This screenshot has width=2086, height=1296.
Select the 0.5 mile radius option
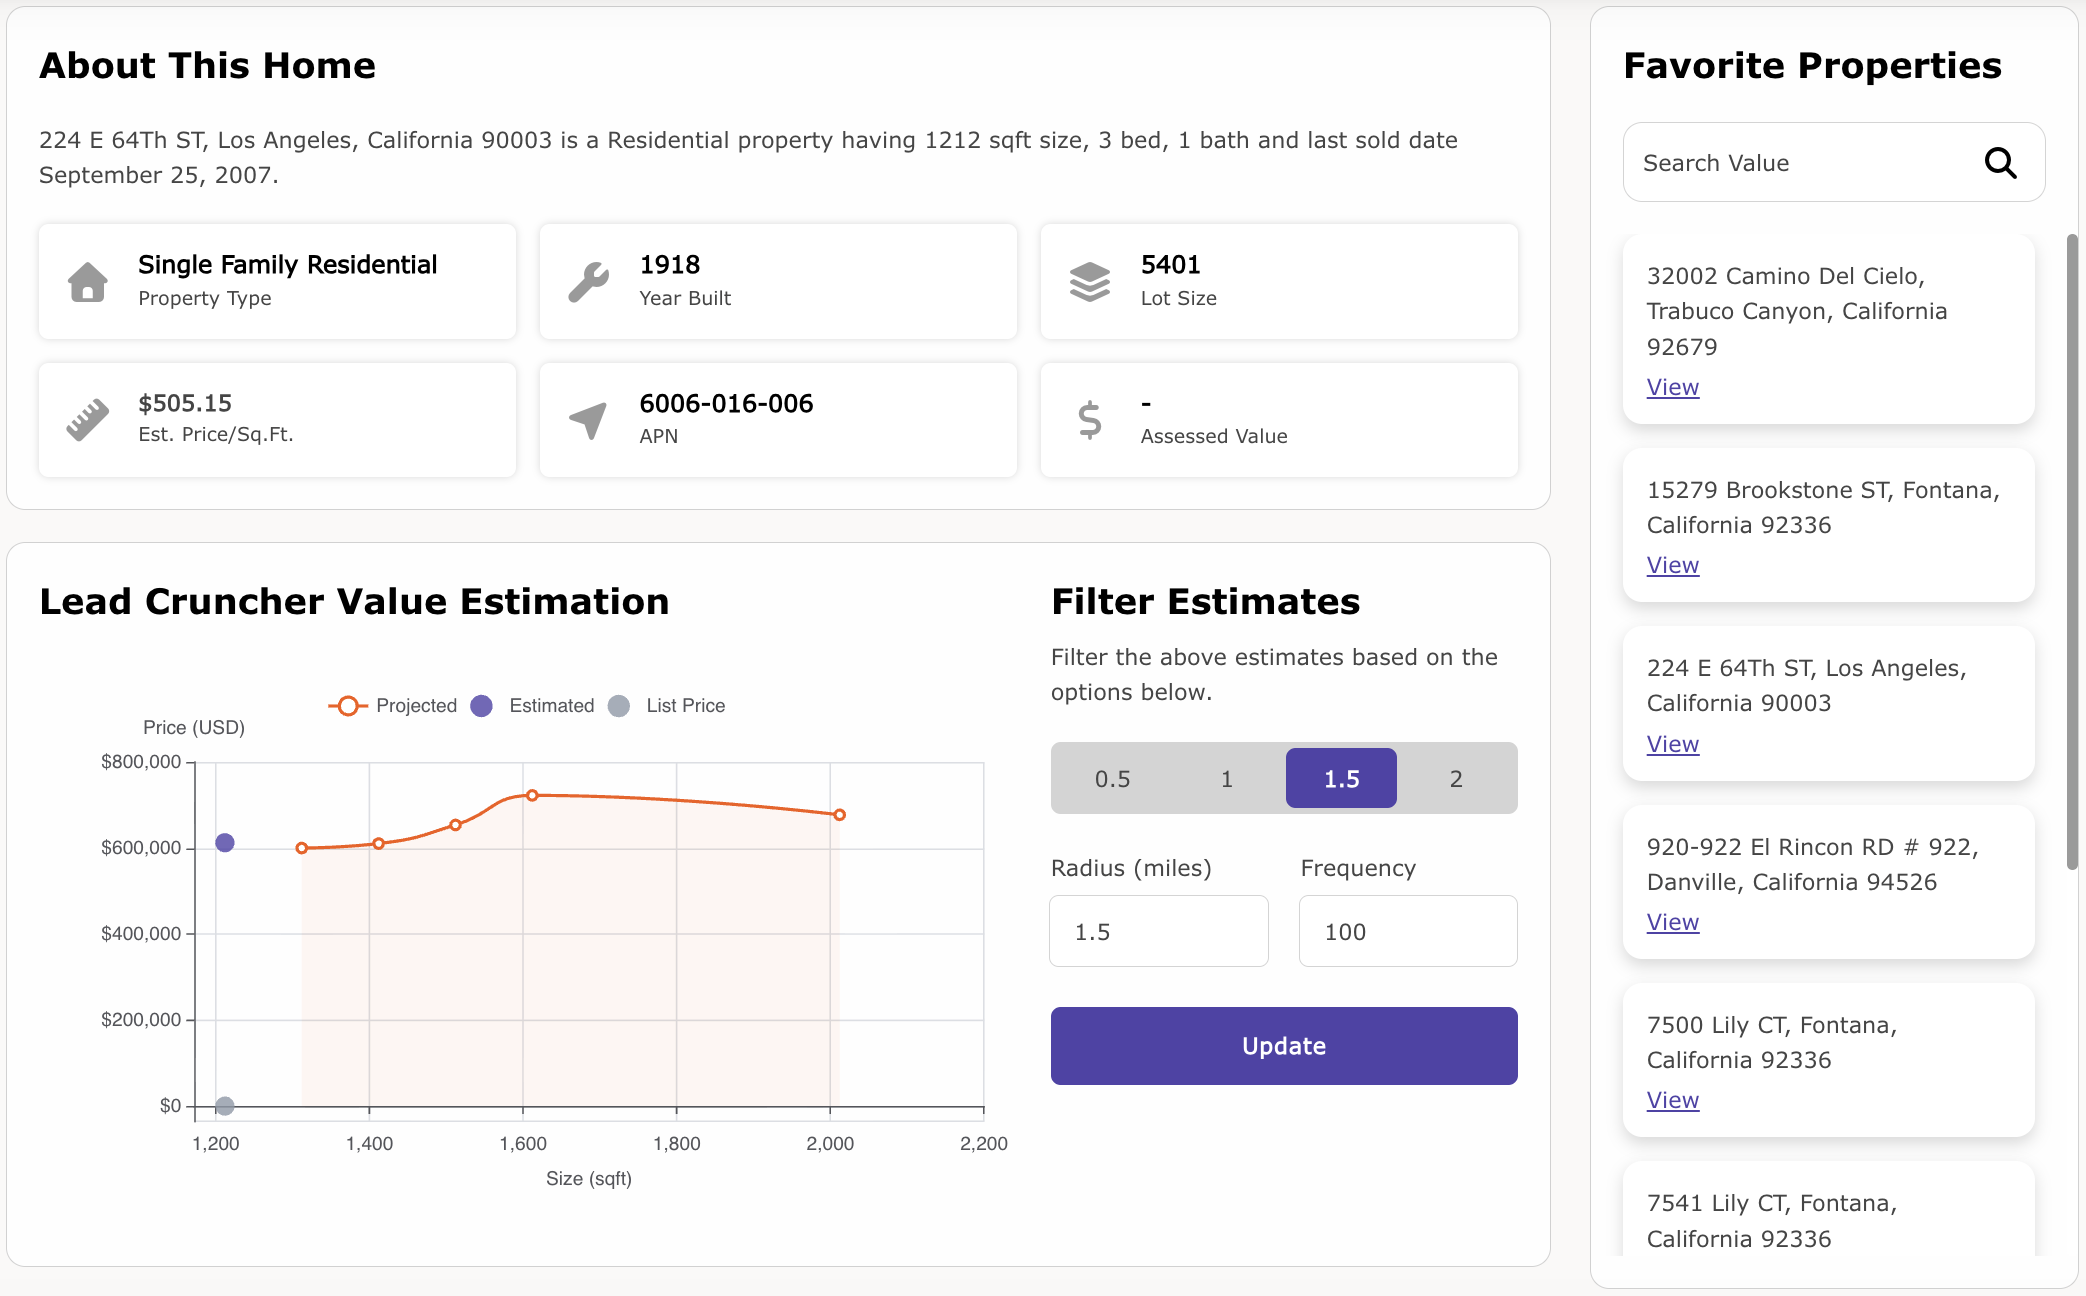click(x=1112, y=779)
